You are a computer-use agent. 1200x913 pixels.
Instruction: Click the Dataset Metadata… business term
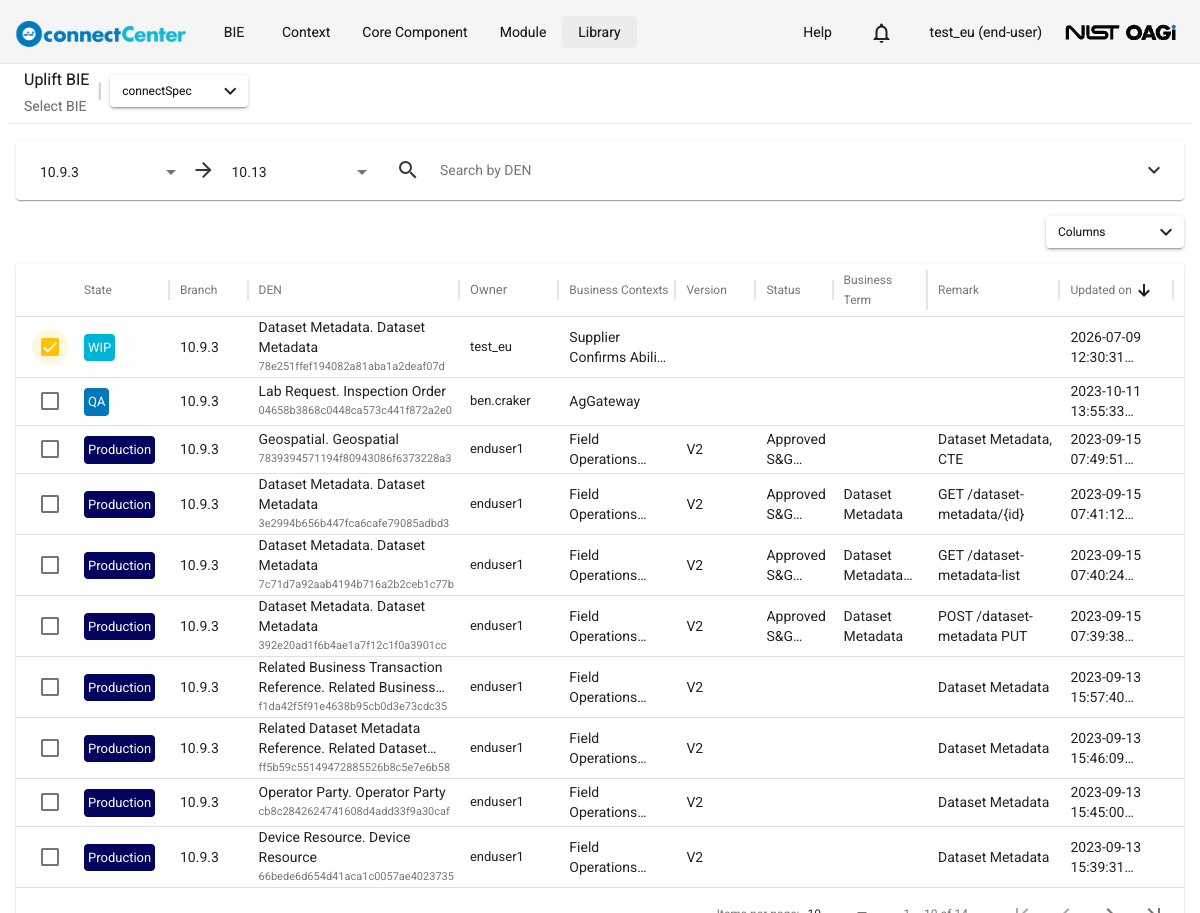coord(878,565)
